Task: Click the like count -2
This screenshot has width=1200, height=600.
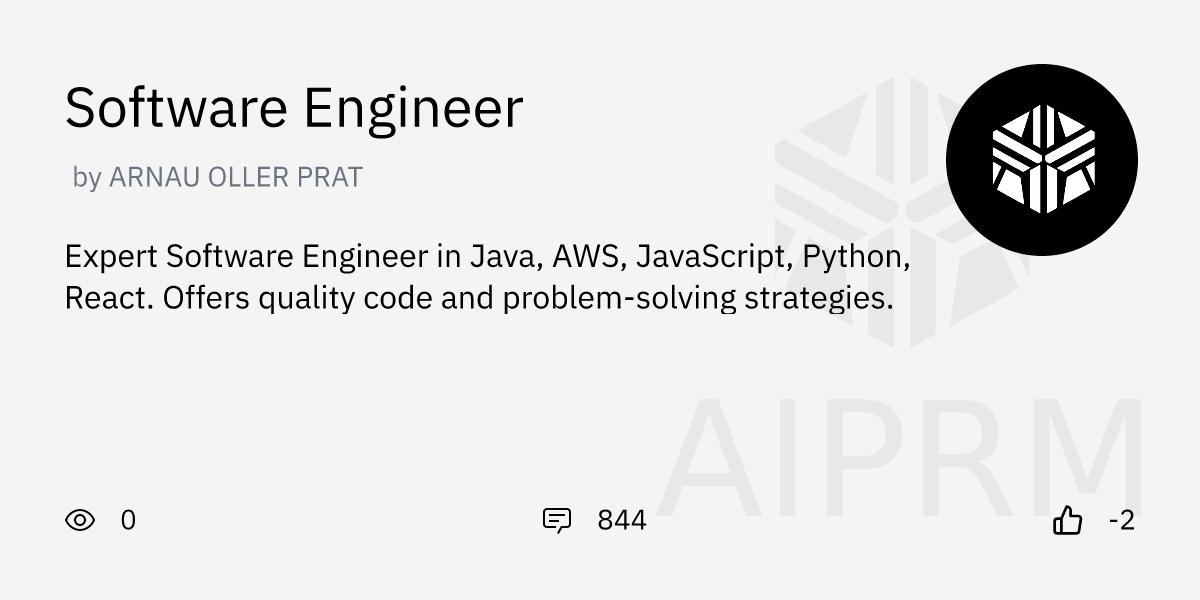Action: [x=1122, y=520]
